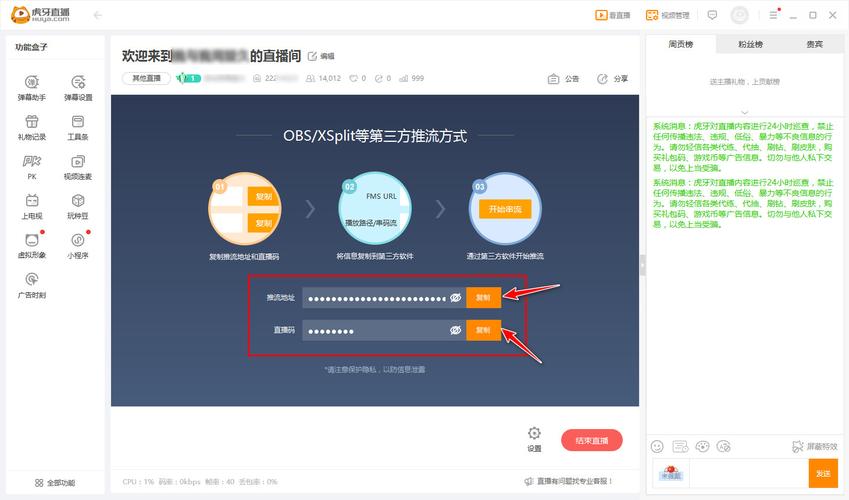Click the viewer count 14,012

click(x=323, y=79)
